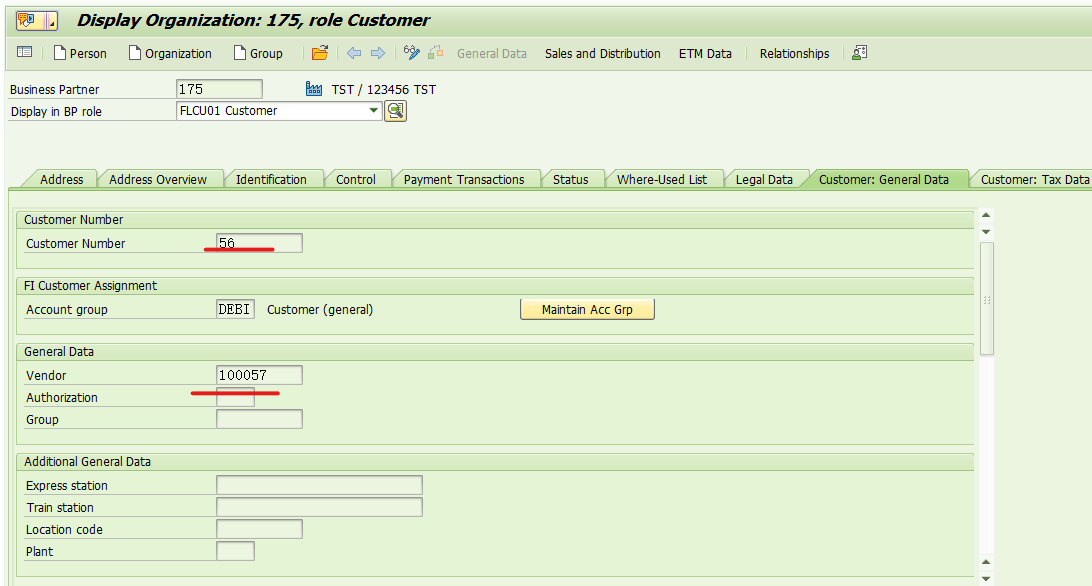The image size is (1092, 586).
Task: Open another business partner via folder icon
Action: point(319,53)
